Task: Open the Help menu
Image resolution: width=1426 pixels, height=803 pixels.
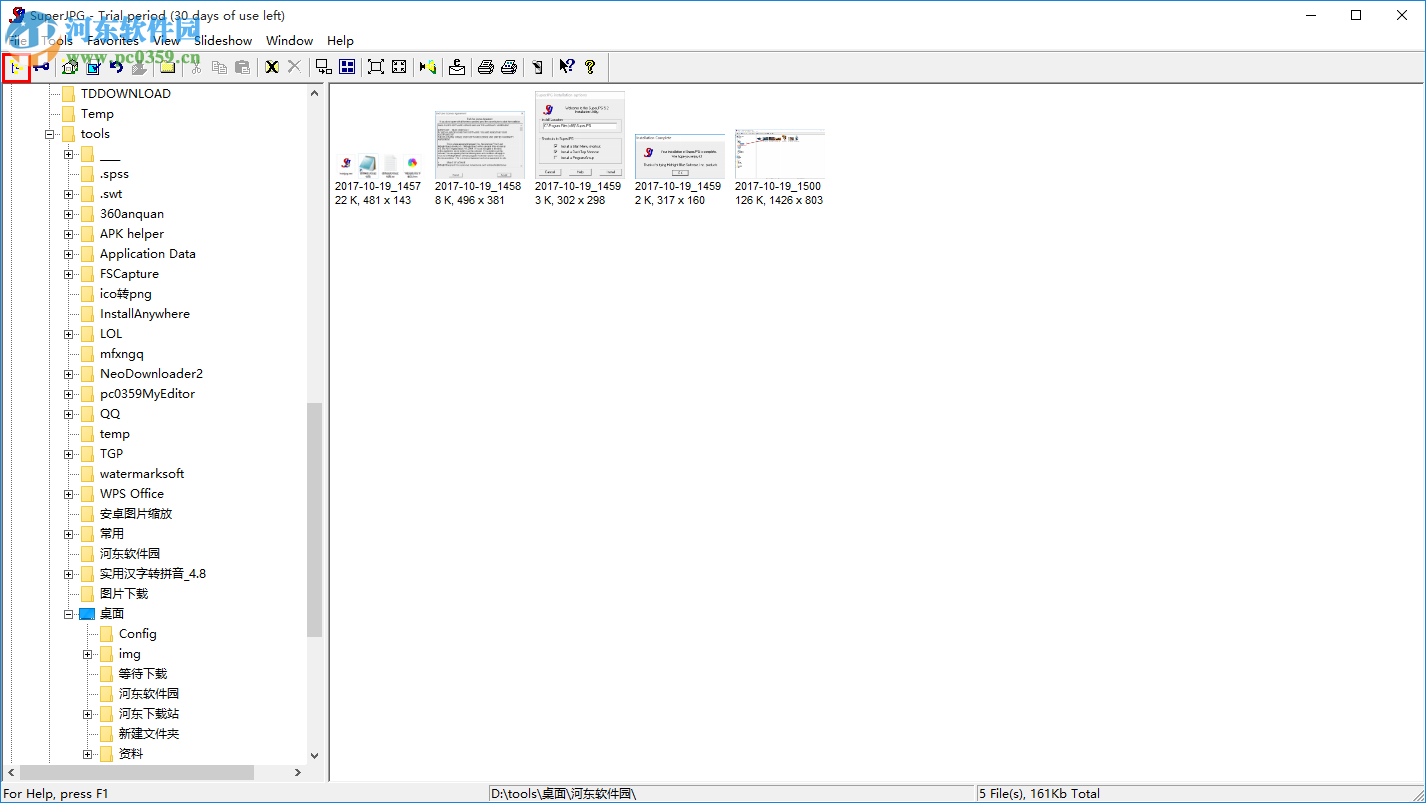Action: 340,41
